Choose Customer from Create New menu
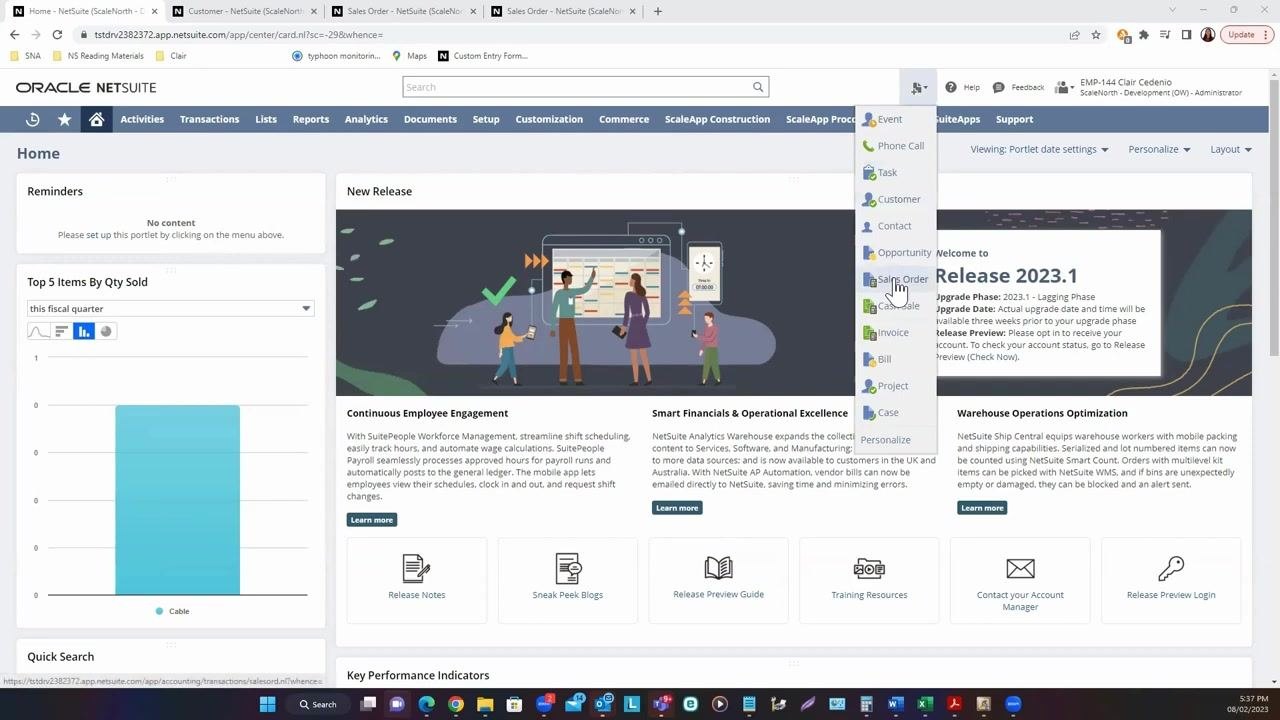The height and width of the screenshot is (720, 1280). coord(898,199)
